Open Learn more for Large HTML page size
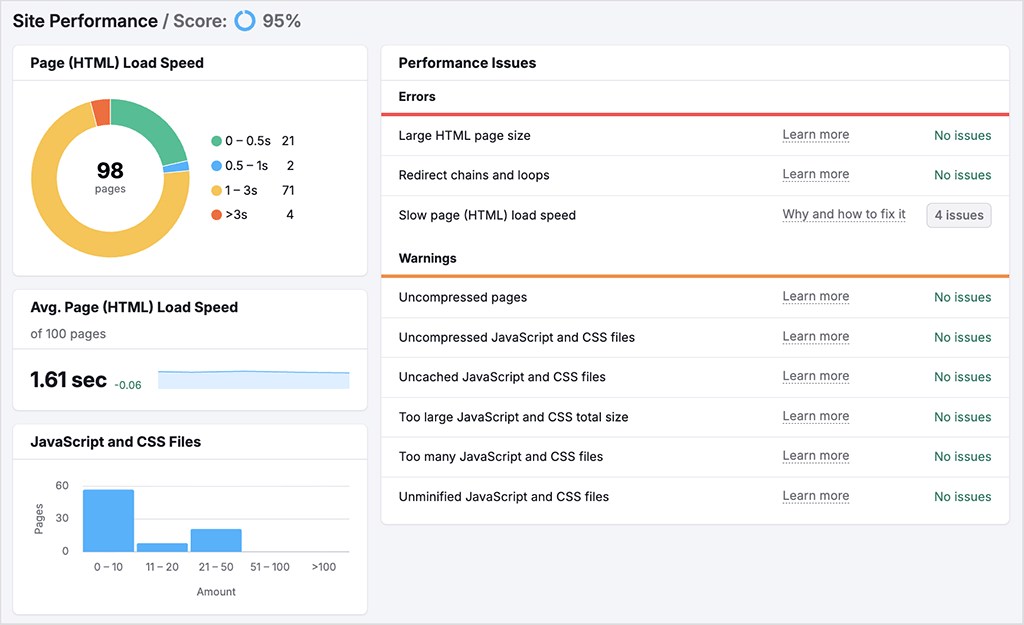Screen dimensions: 1024x625 pos(816,135)
